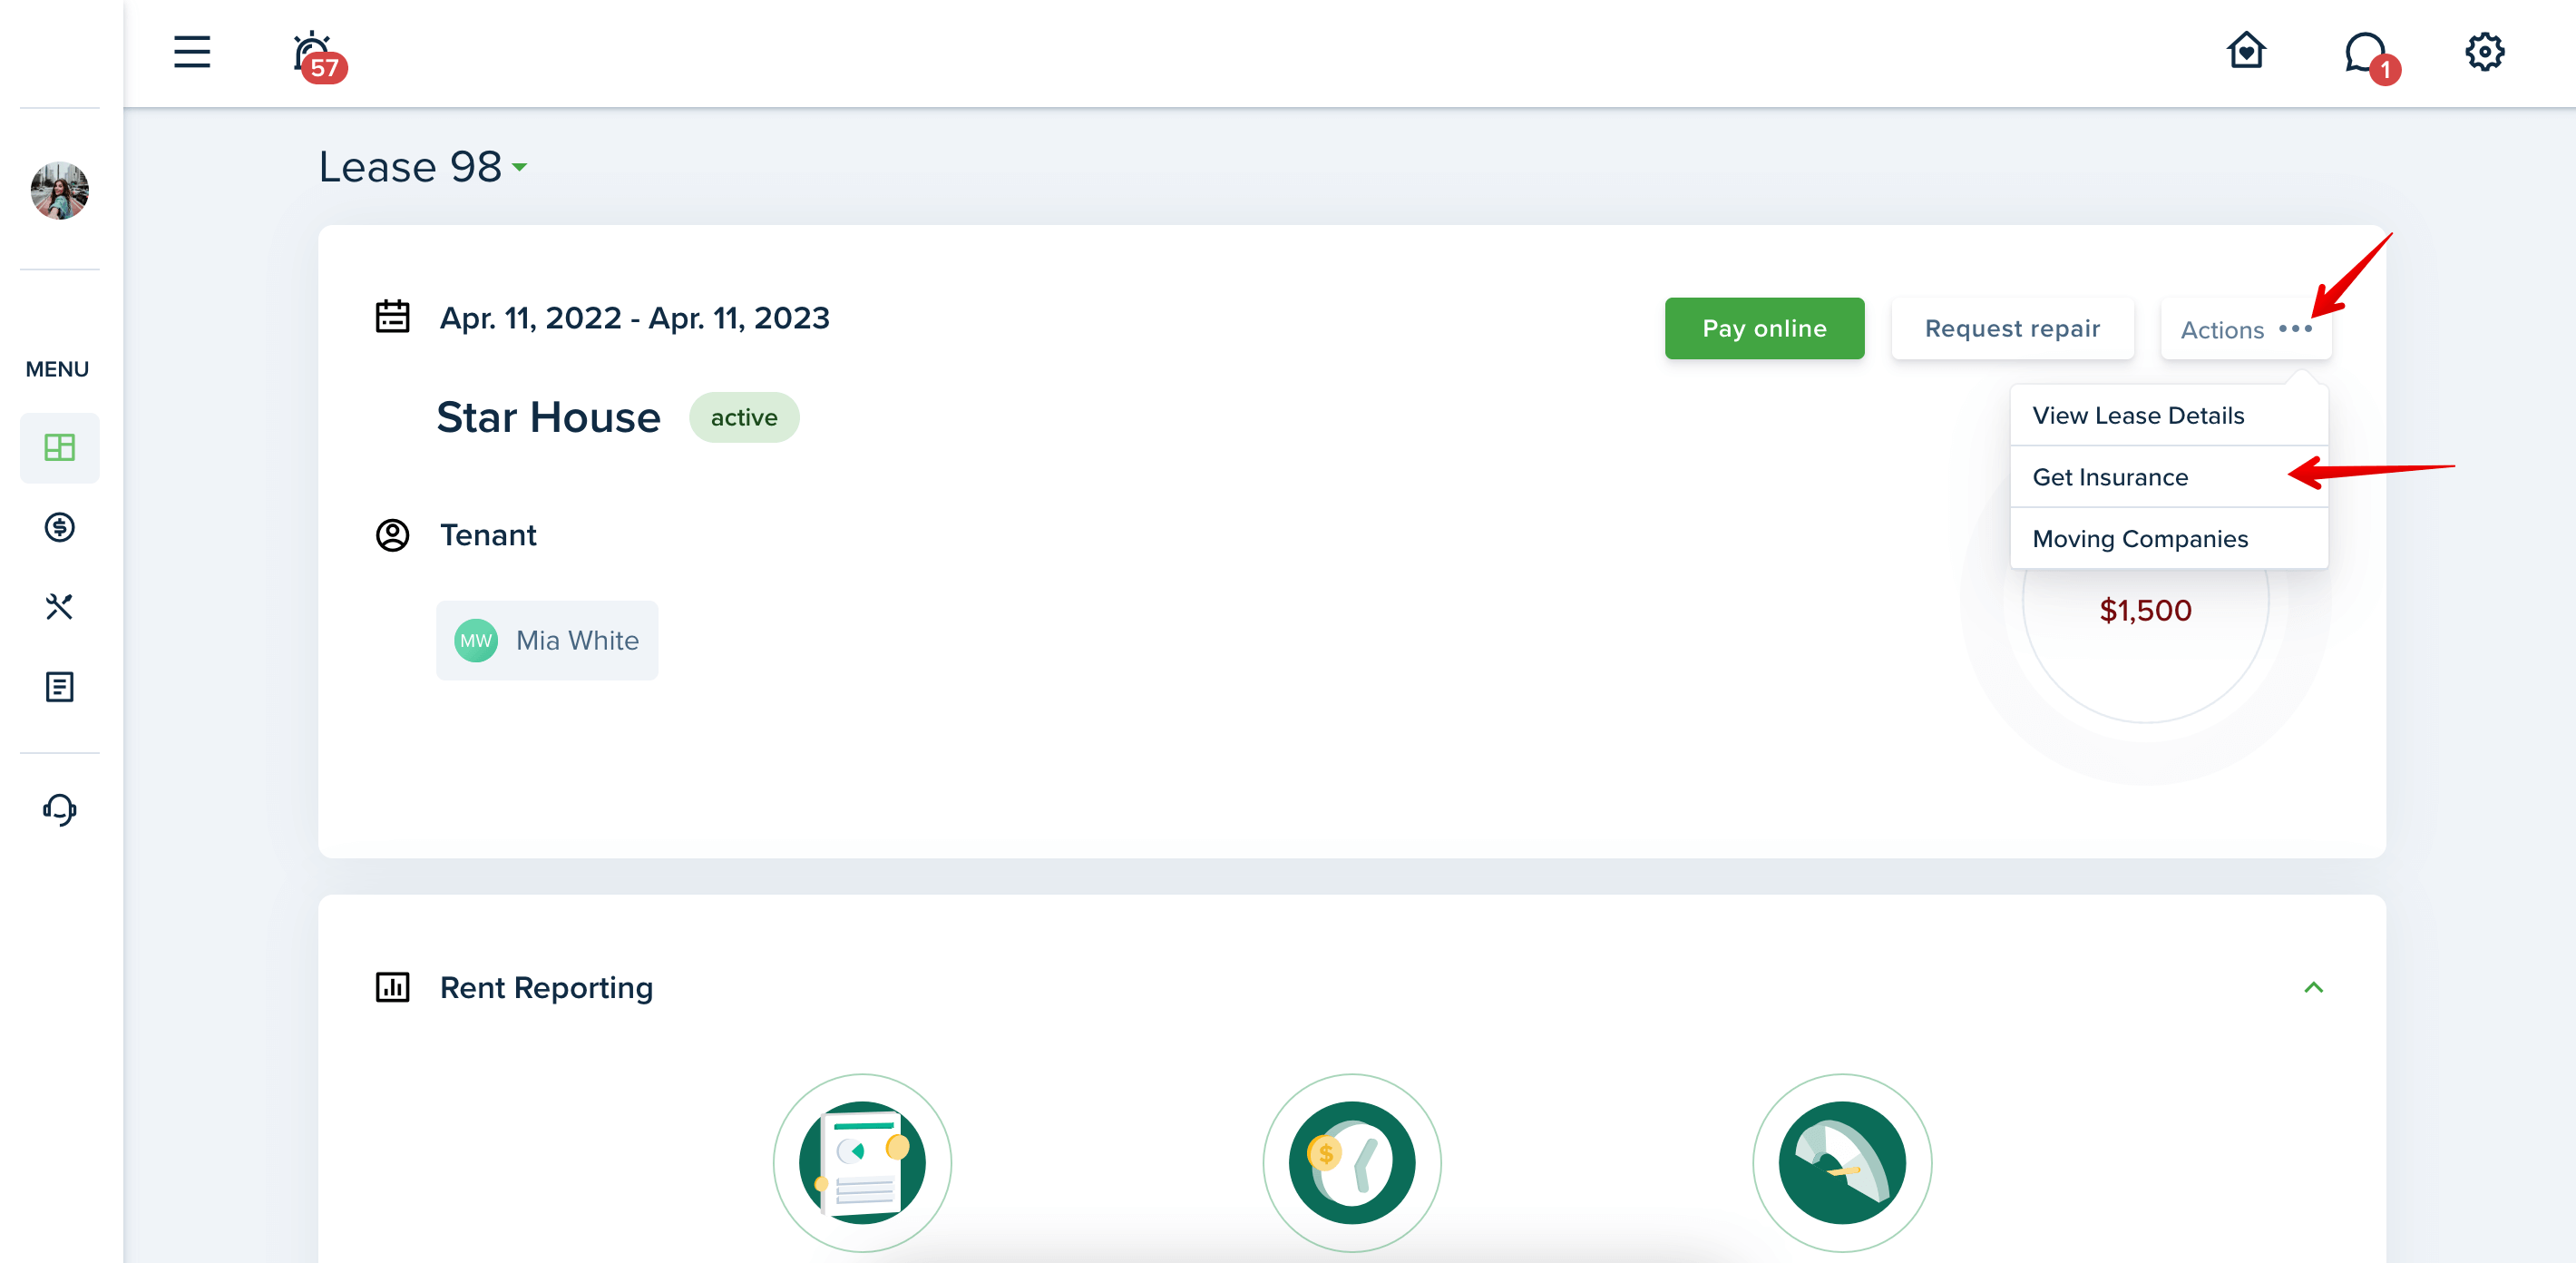
Task: Click the user profile avatar
Action: 60,190
